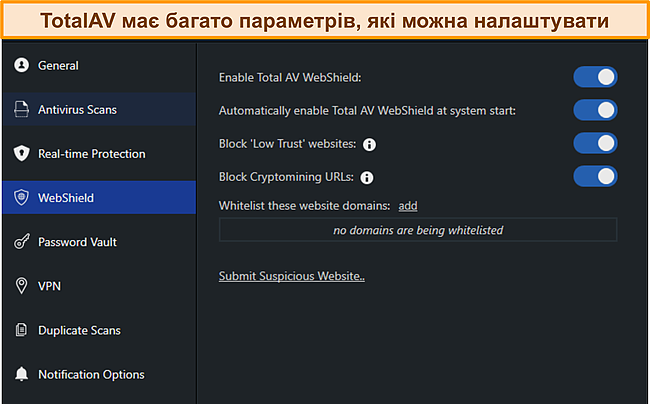
Task: Click the Antivirus Scans document icon
Action: 20,110
